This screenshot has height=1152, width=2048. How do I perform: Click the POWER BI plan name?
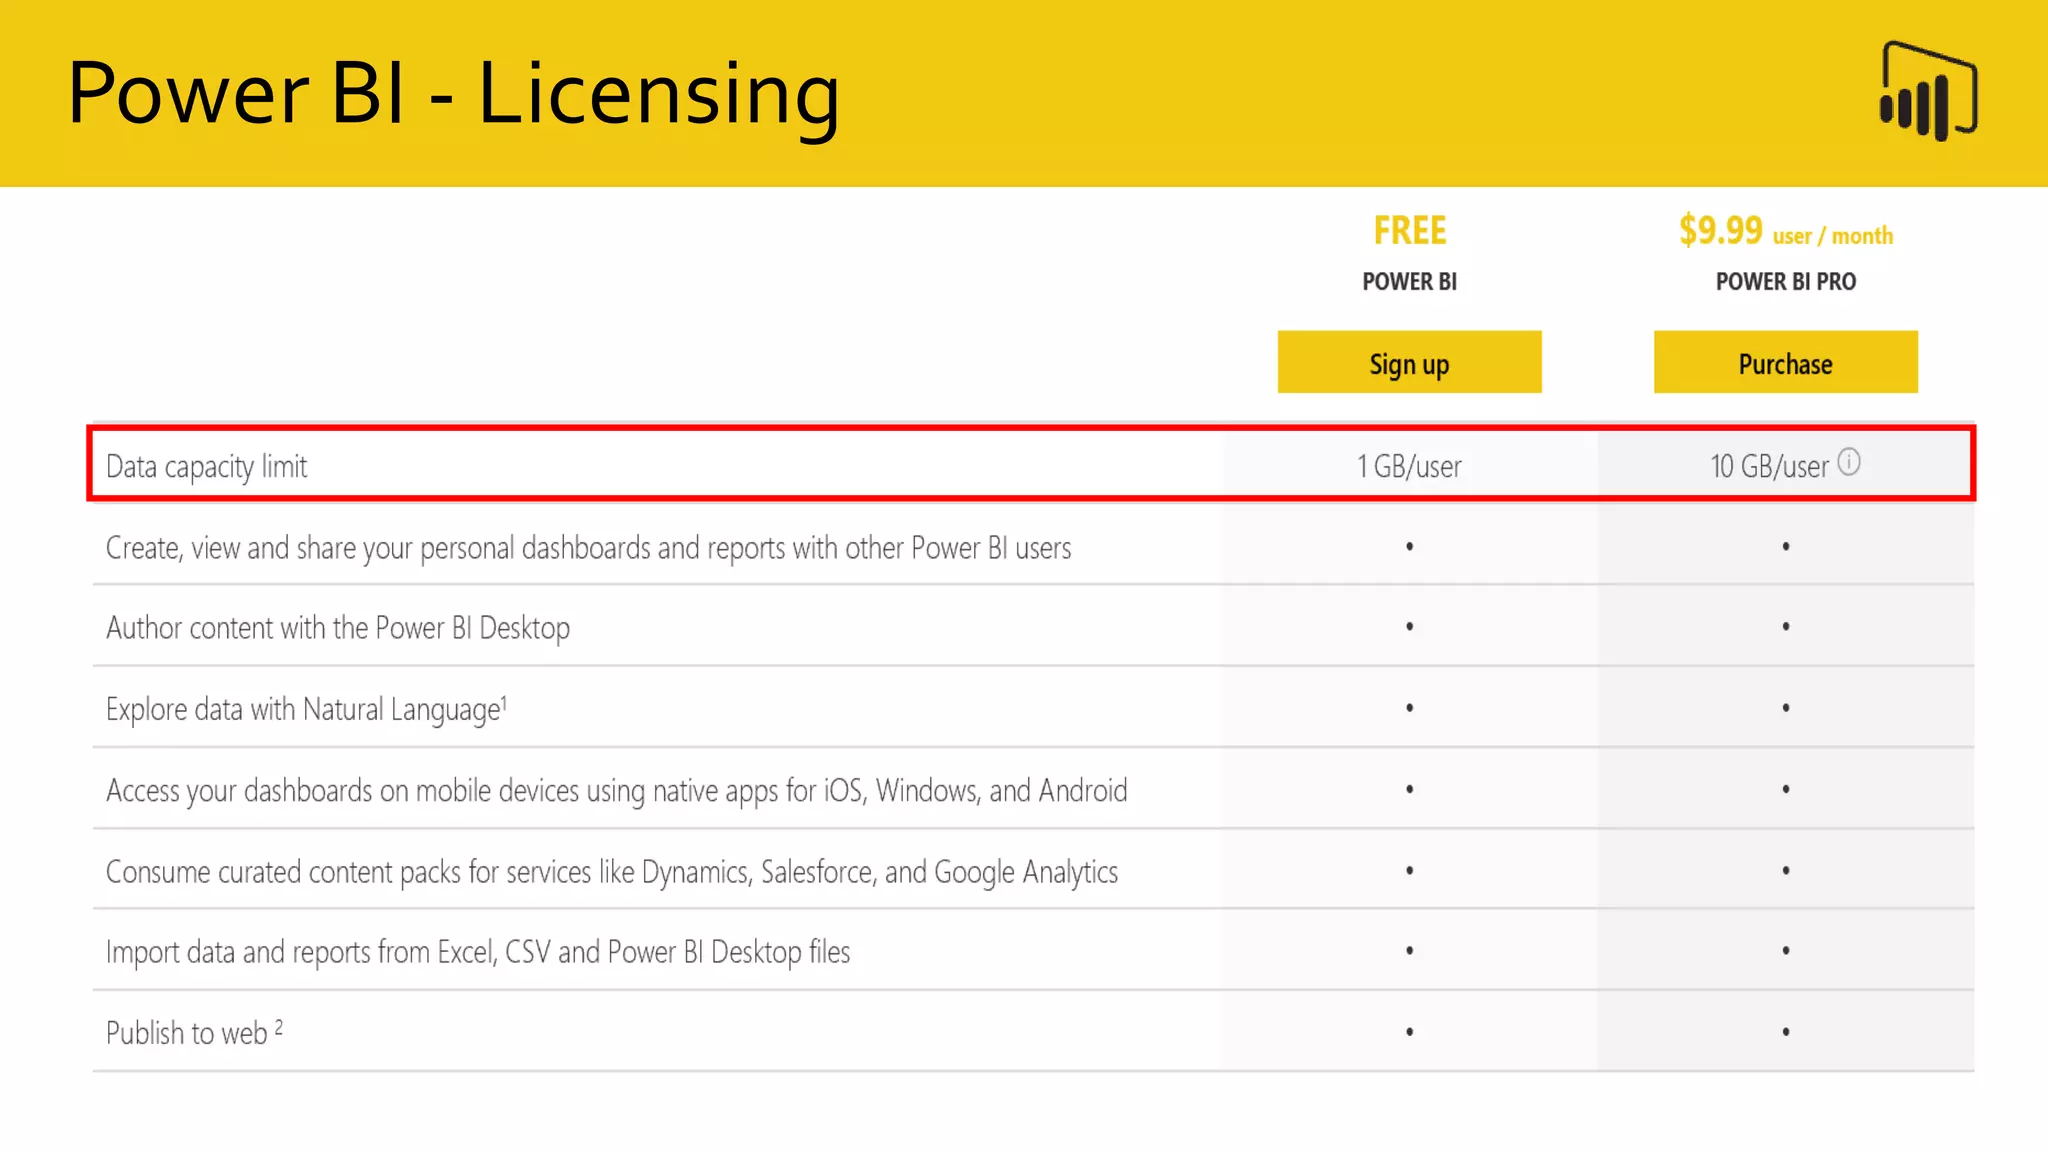point(1409,282)
